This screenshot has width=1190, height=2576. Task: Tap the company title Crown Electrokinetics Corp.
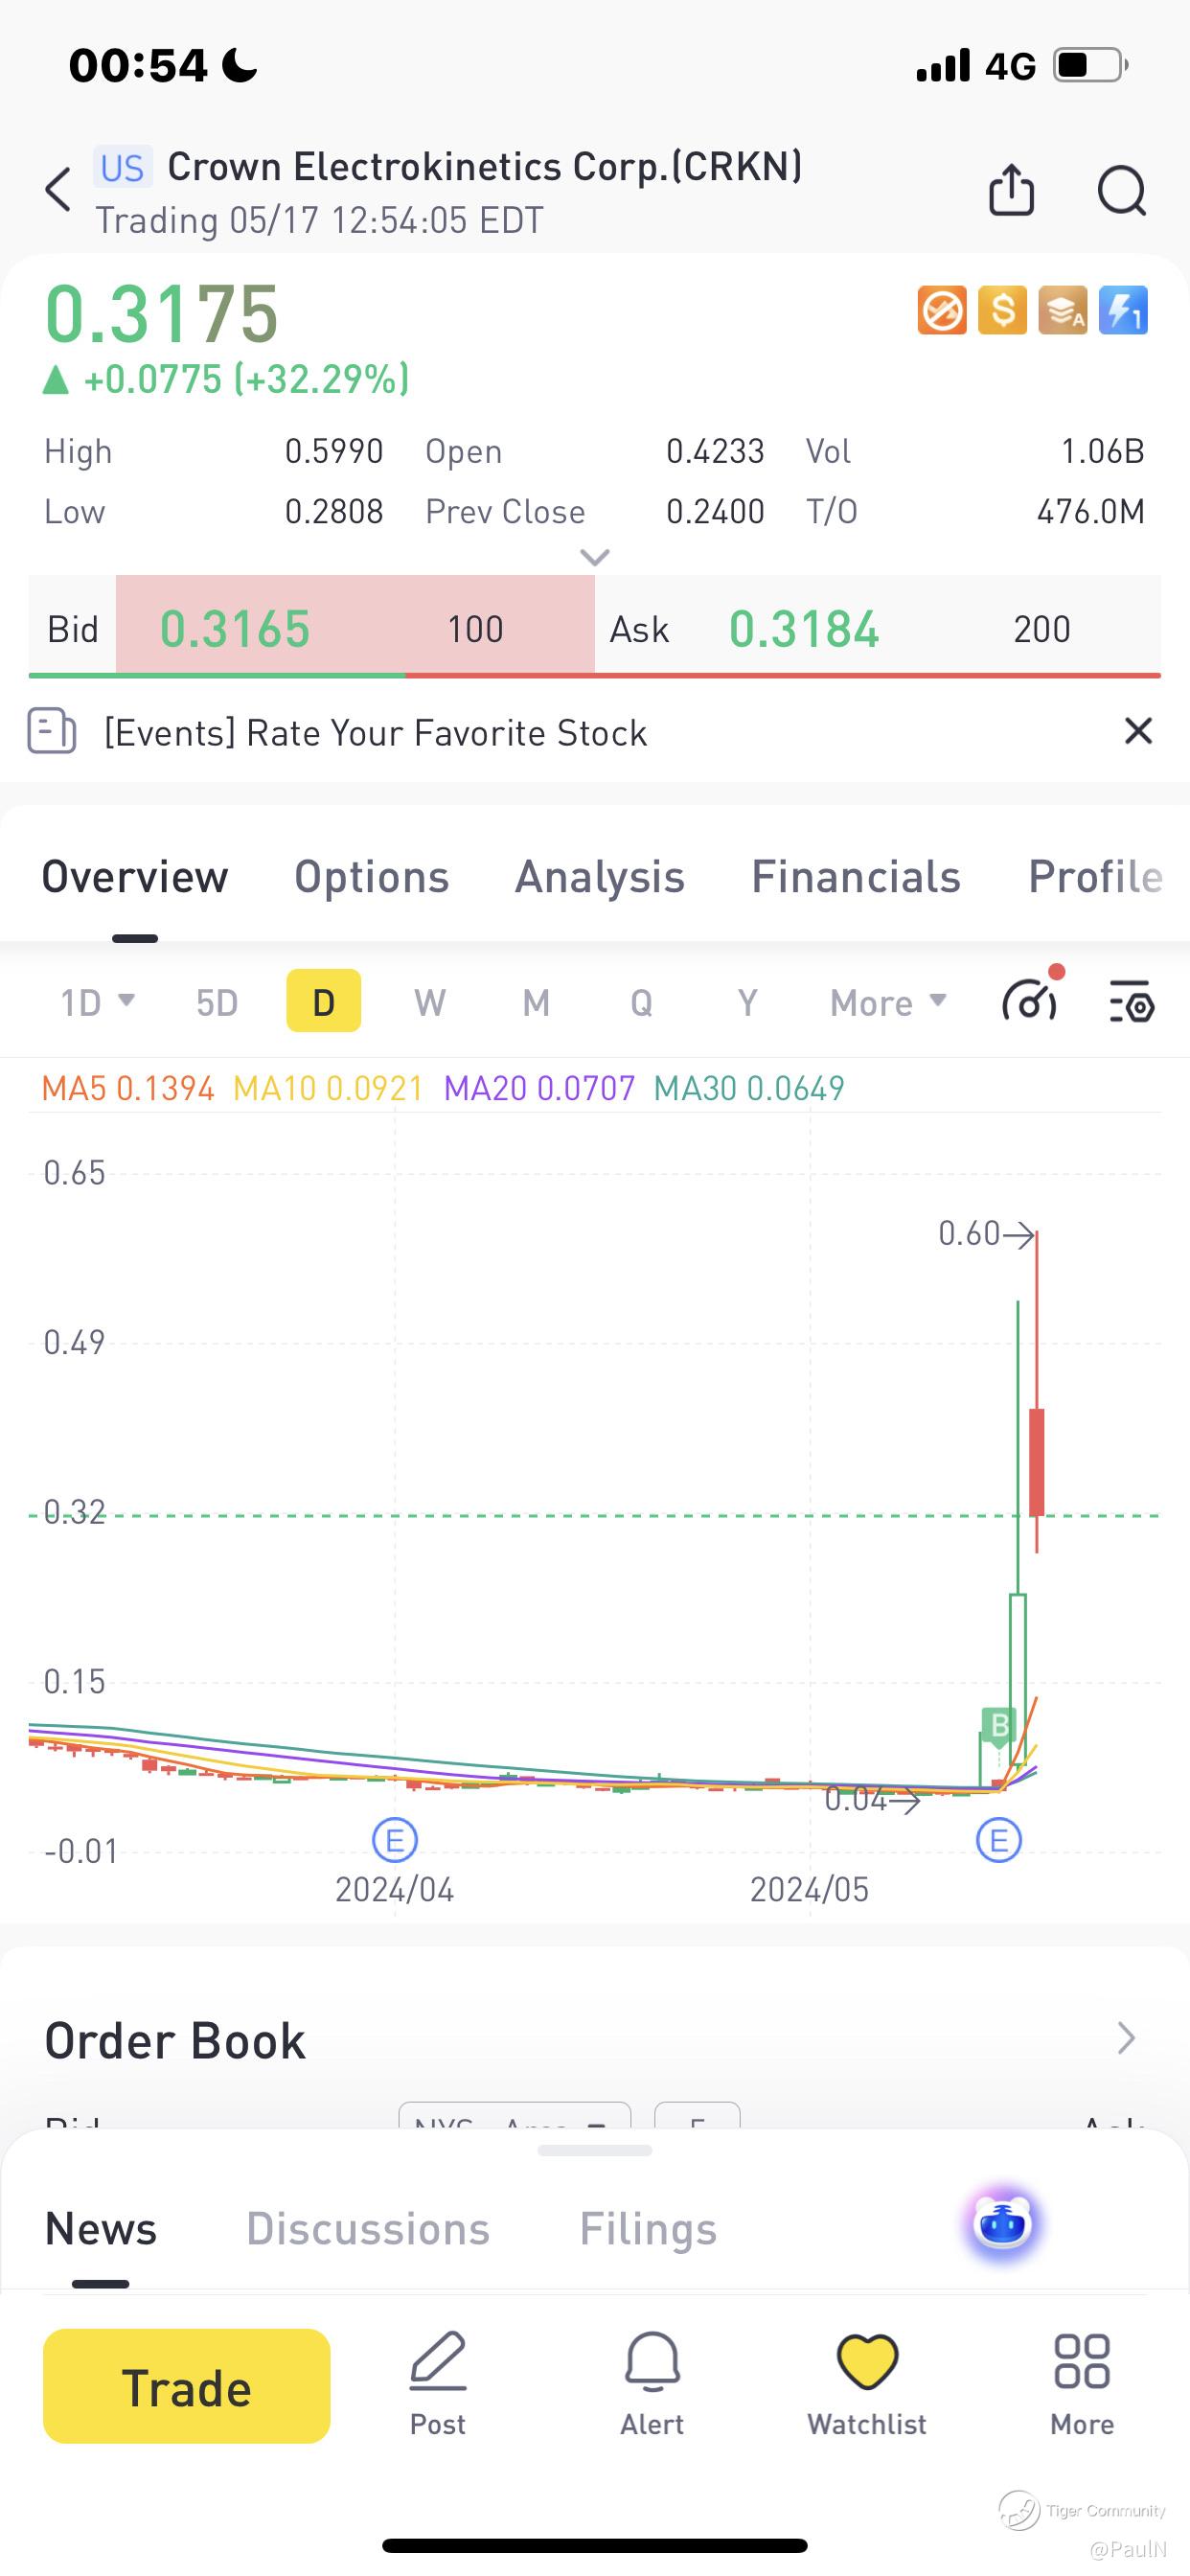(485, 167)
